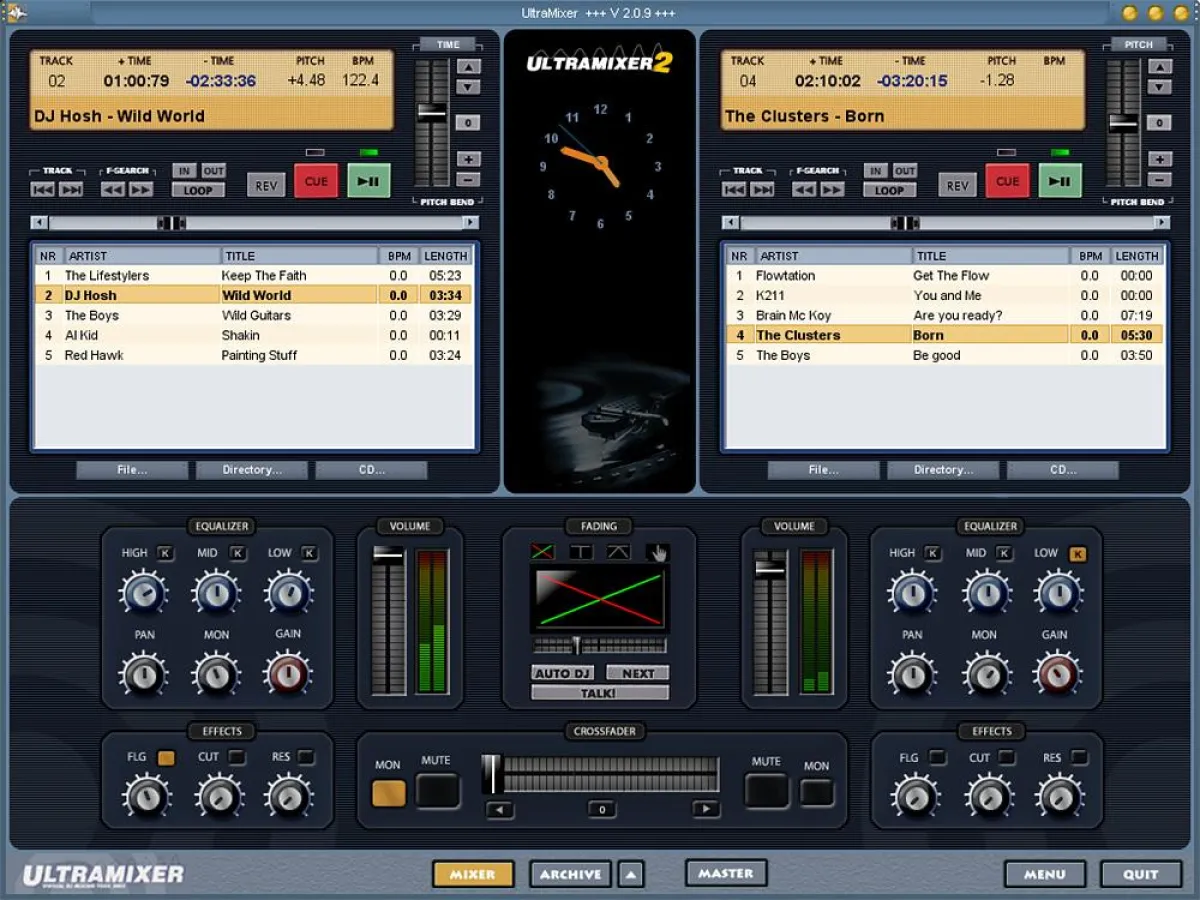Mute the right mixer channel
This screenshot has width=1200, height=900.
click(x=766, y=790)
